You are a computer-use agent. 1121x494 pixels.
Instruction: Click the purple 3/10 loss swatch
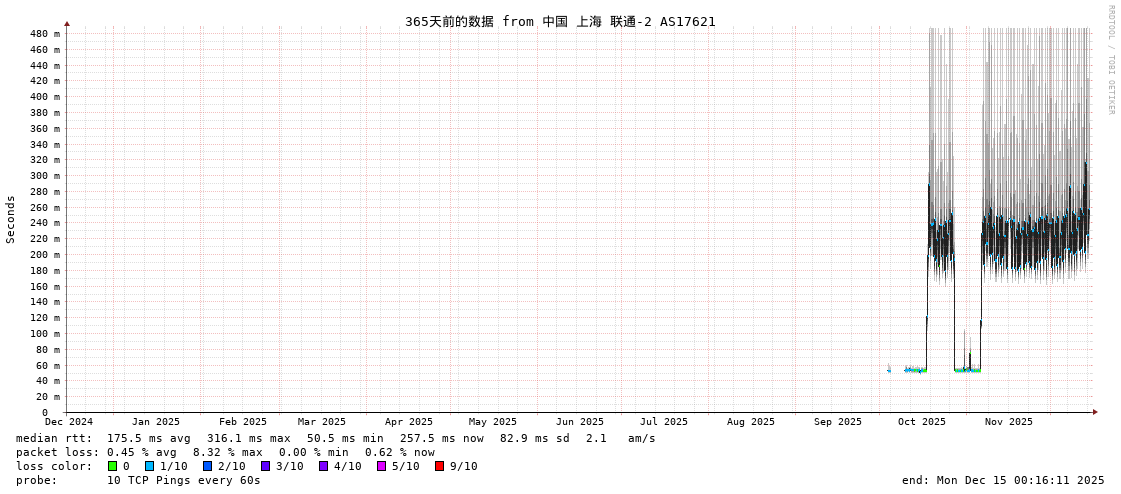(266, 466)
